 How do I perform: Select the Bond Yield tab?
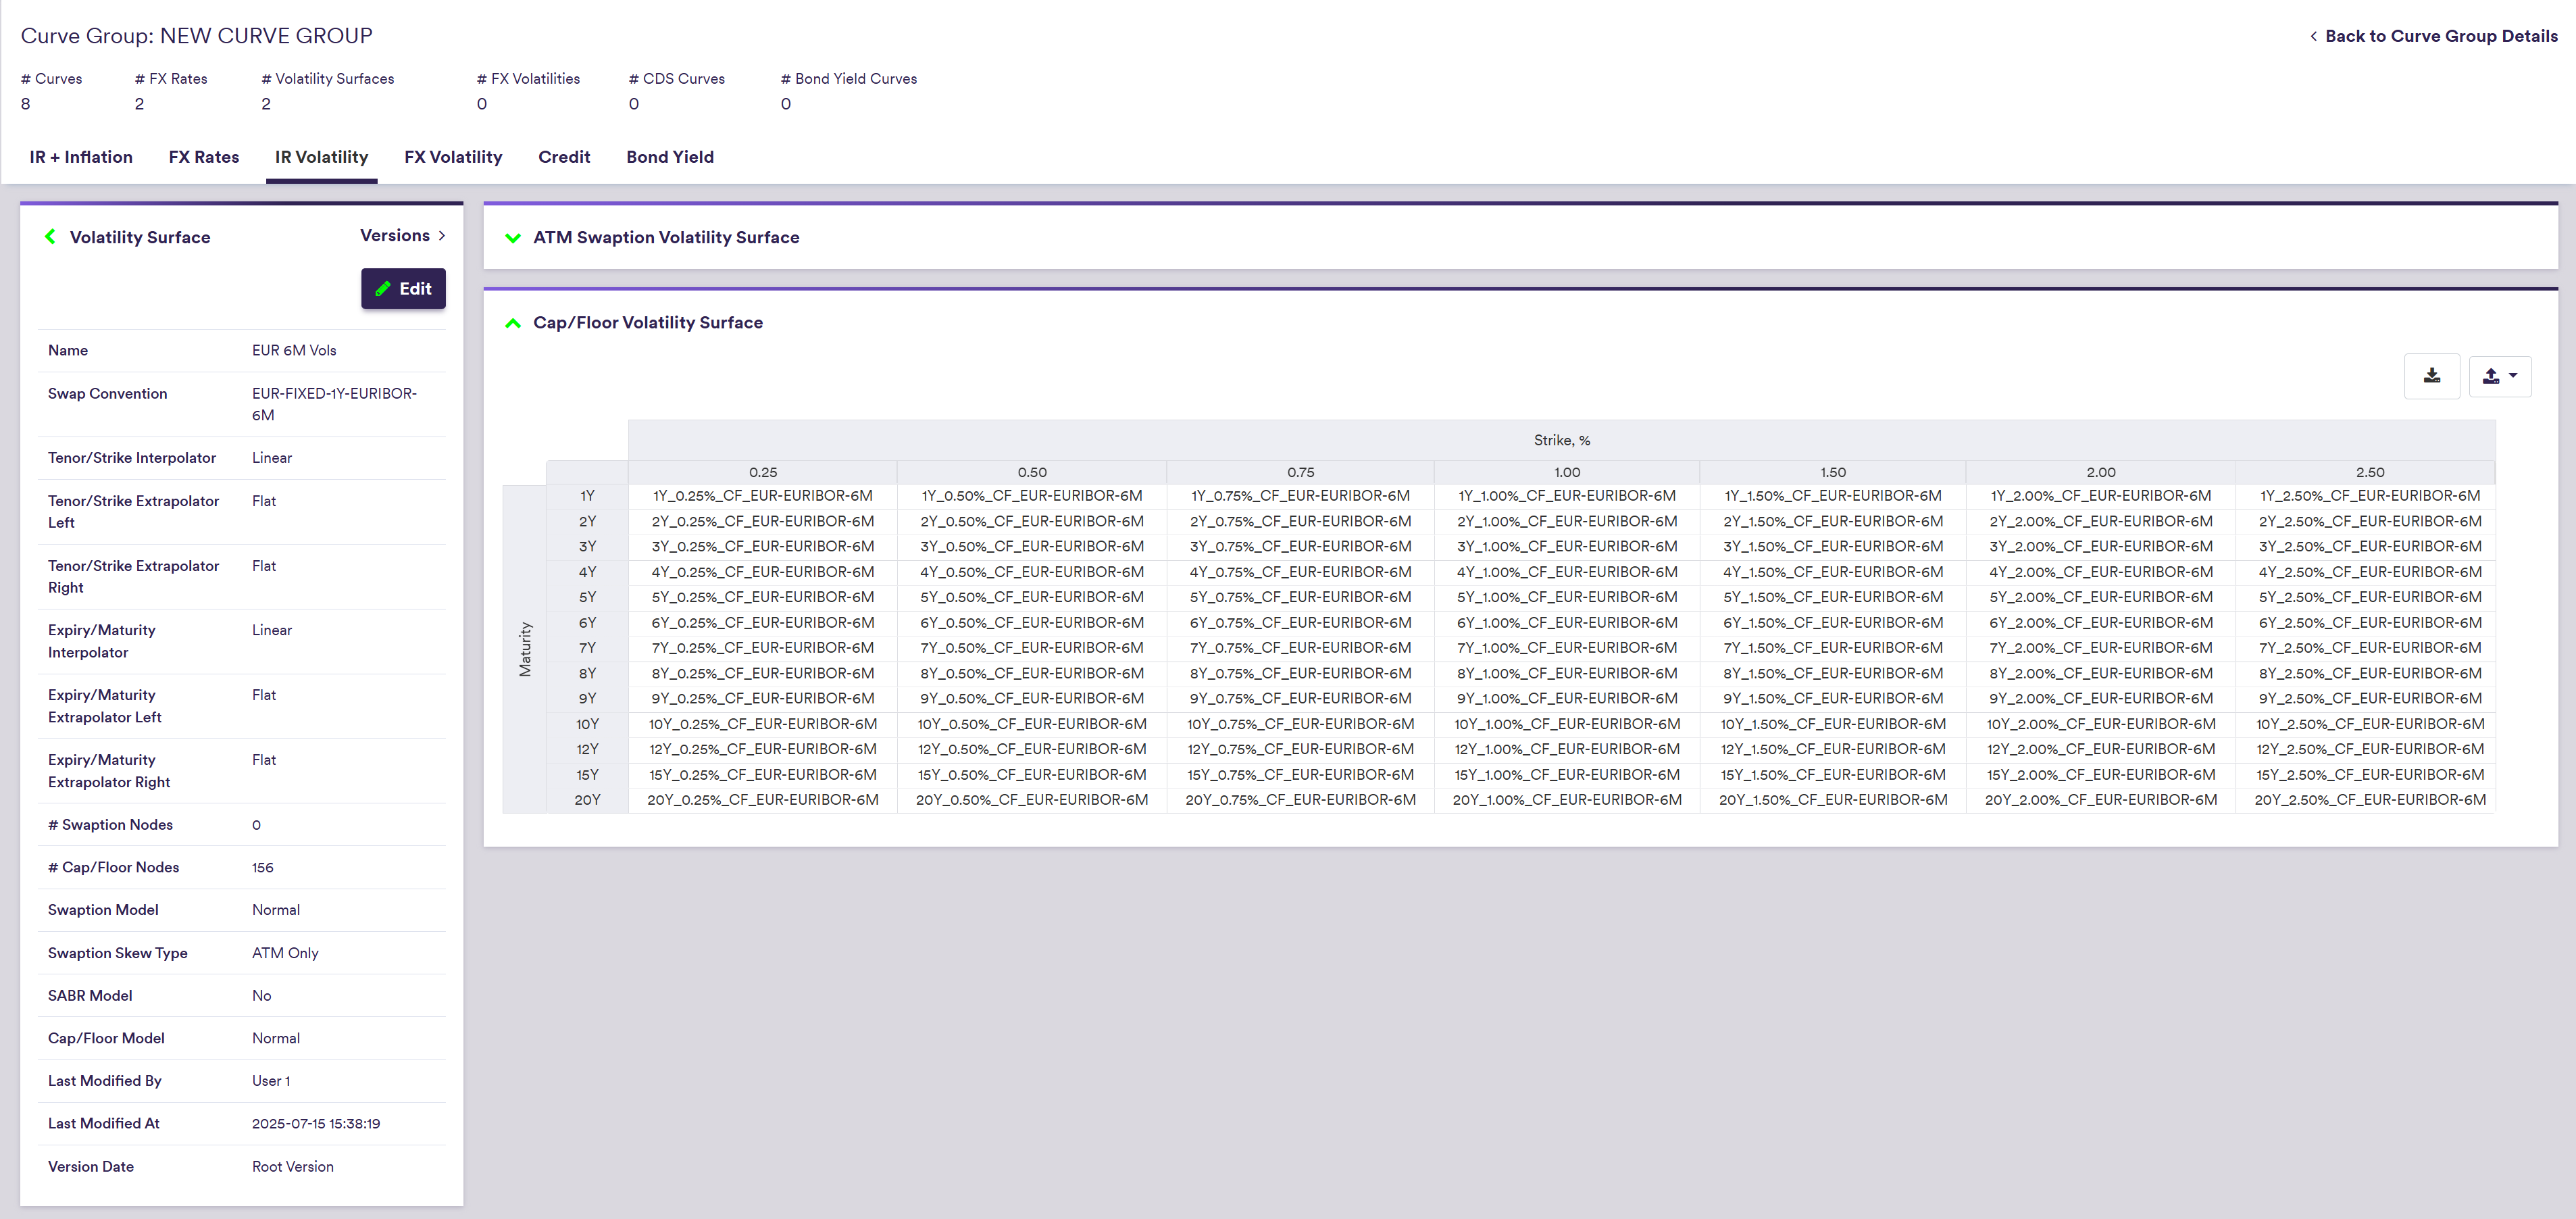click(670, 157)
